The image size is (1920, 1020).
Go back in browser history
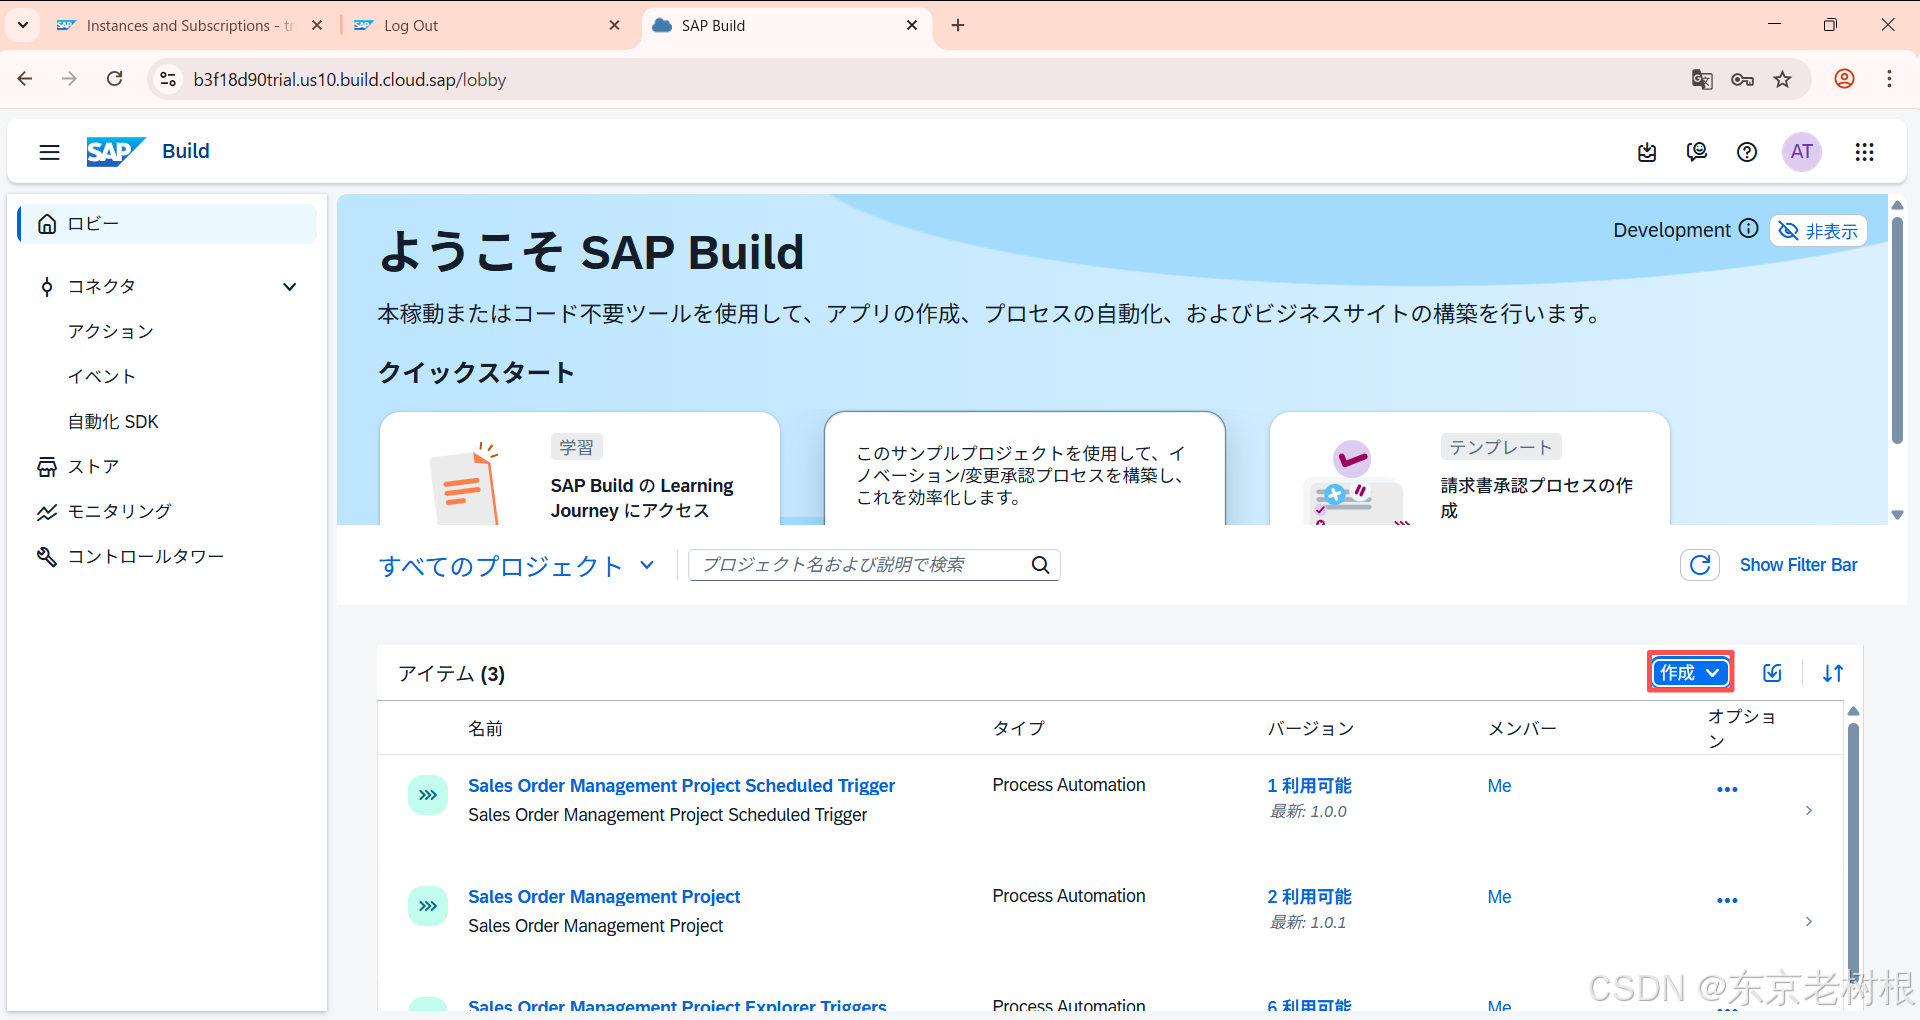point(25,79)
